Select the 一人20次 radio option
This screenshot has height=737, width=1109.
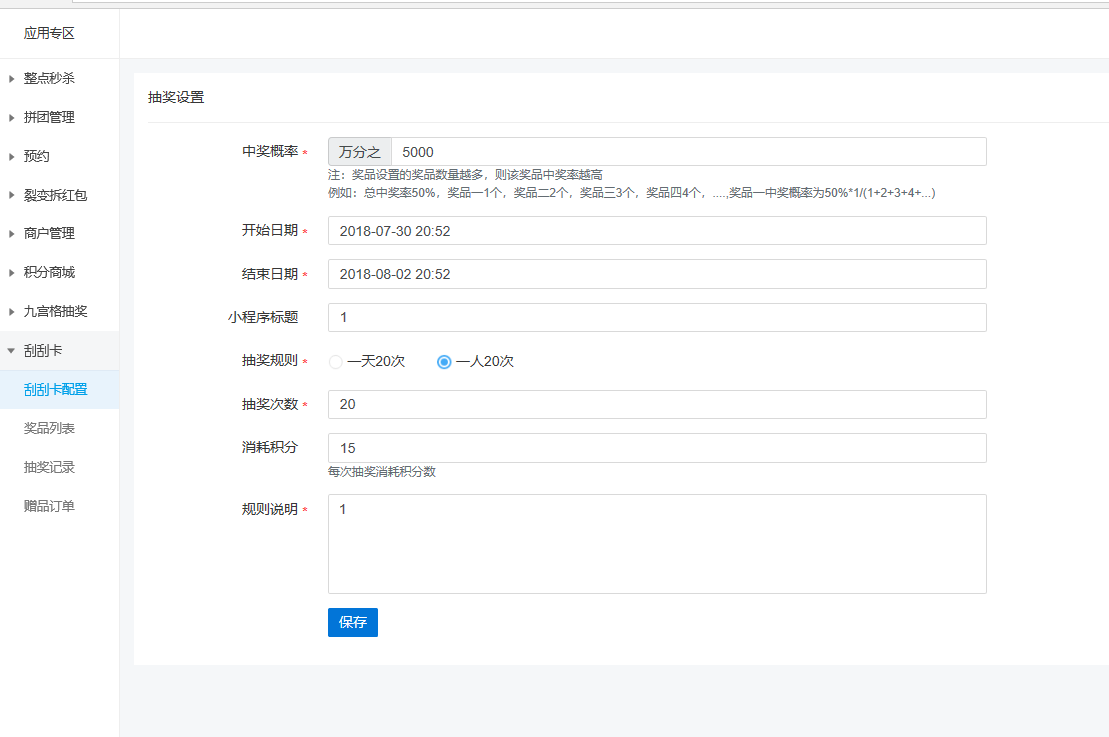click(x=445, y=362)
